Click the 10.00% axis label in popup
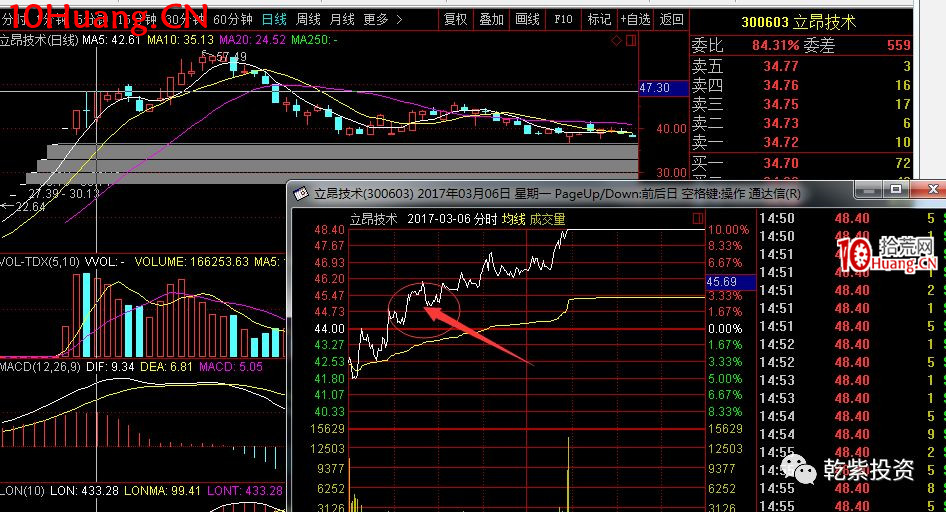 pyautogui.click(x=728, y=230)
